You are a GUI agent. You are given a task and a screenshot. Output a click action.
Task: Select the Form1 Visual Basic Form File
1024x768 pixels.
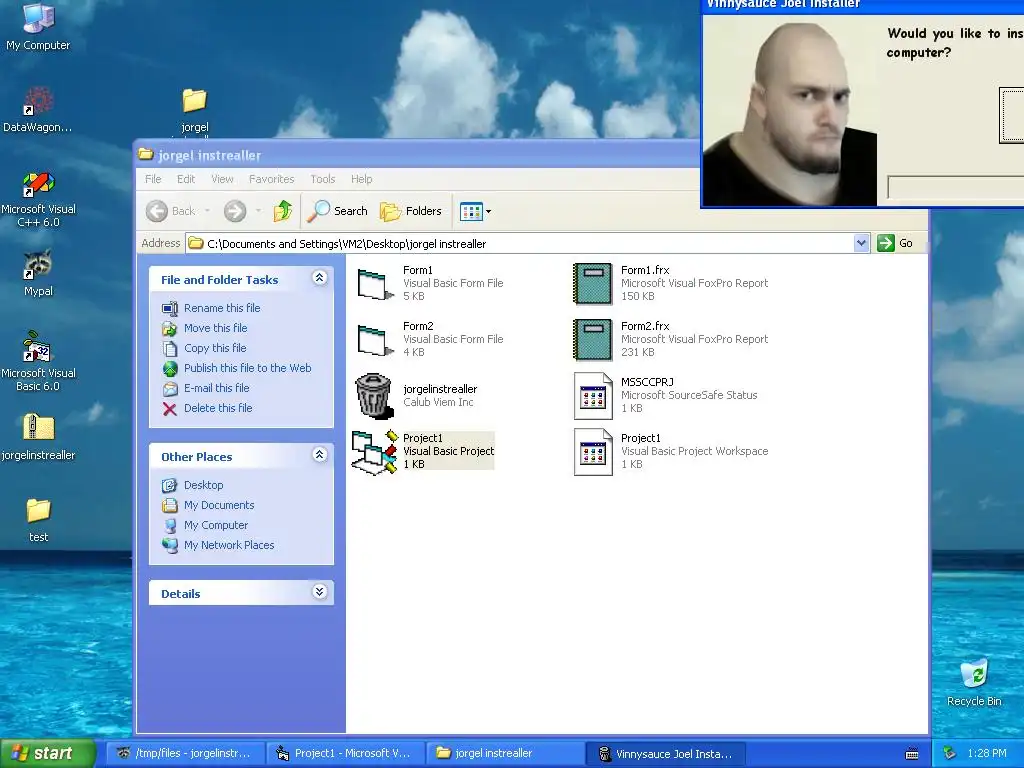click(x=430, y=283)
